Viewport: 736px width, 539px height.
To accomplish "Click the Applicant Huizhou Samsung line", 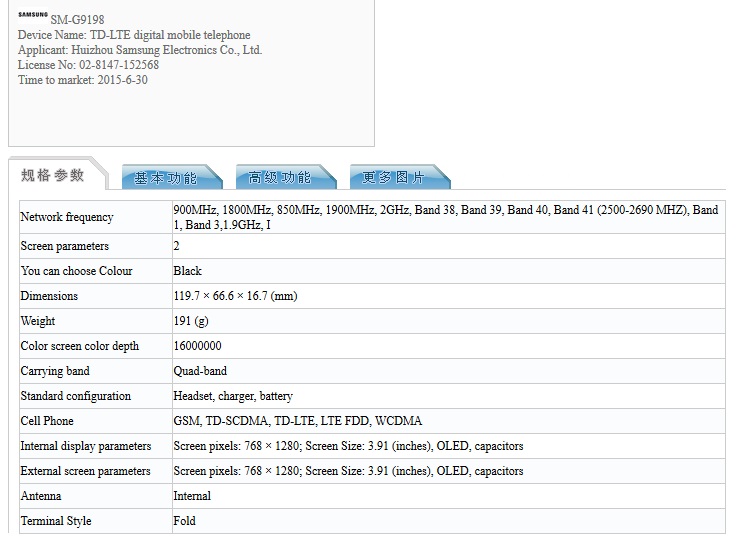I will (140, 50).
